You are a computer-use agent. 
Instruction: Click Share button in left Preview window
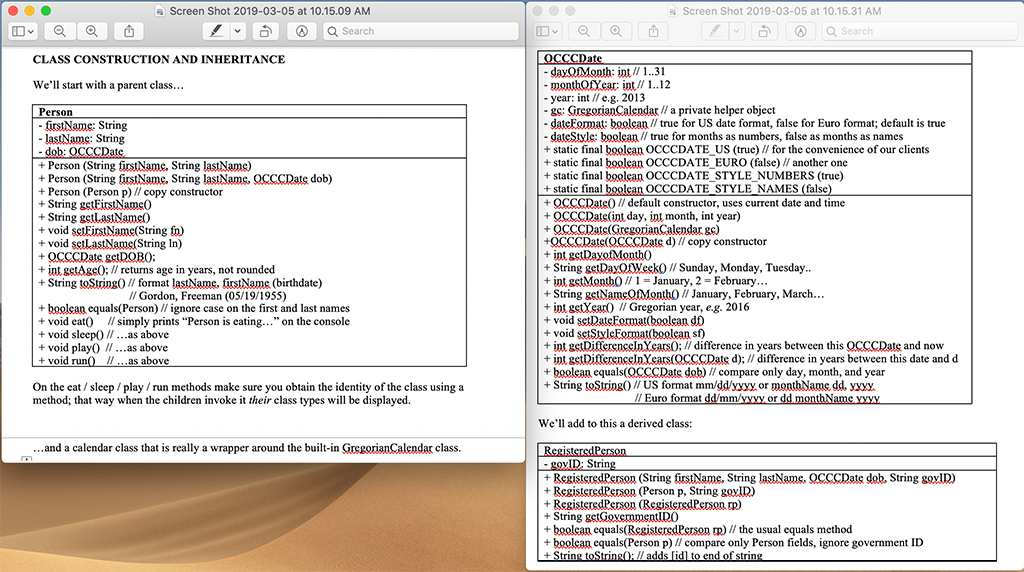(129, 31)
